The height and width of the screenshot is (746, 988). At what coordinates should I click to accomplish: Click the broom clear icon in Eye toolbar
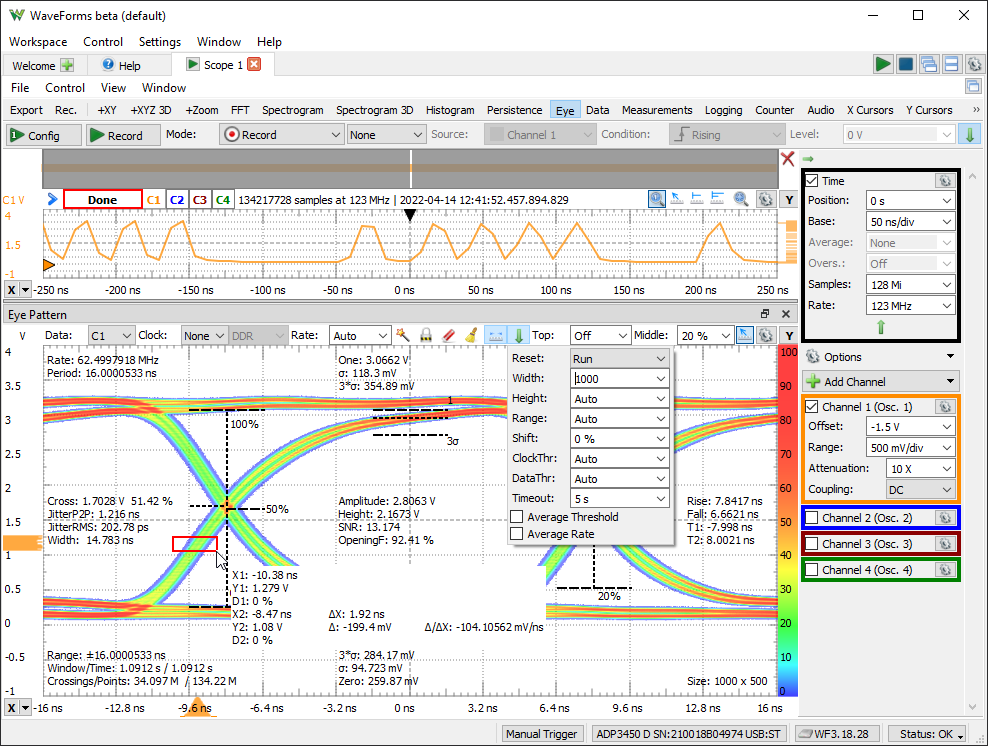coord(470,336)
